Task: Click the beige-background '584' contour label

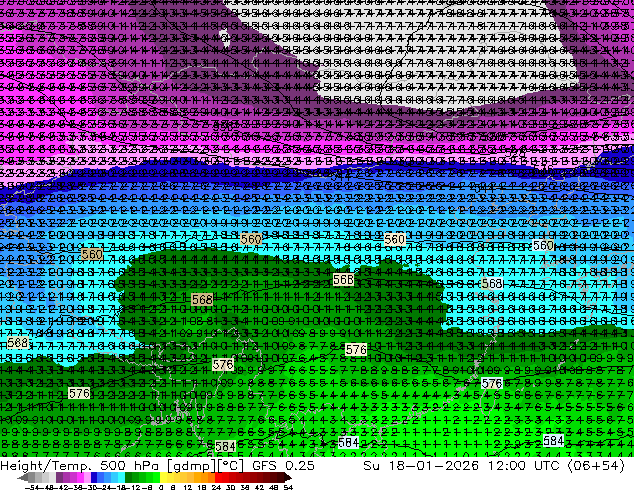Action: [225, 446]
